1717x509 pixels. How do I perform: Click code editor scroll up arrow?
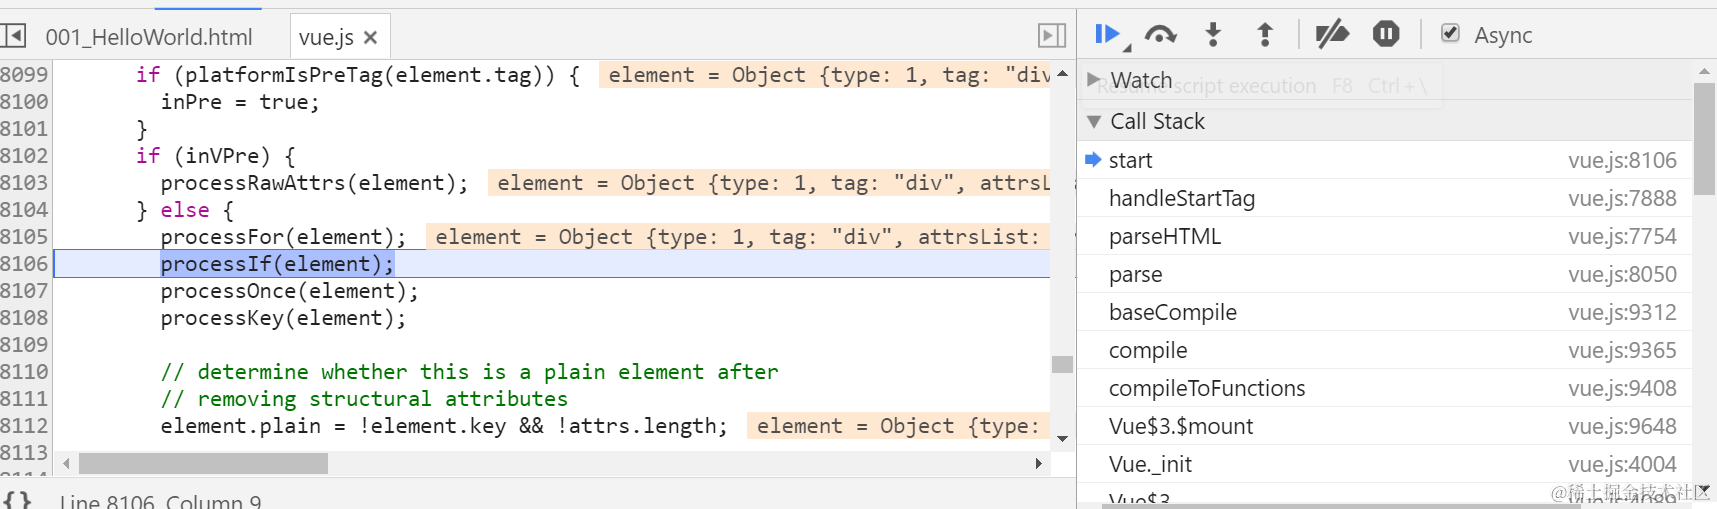[1062, 74]
